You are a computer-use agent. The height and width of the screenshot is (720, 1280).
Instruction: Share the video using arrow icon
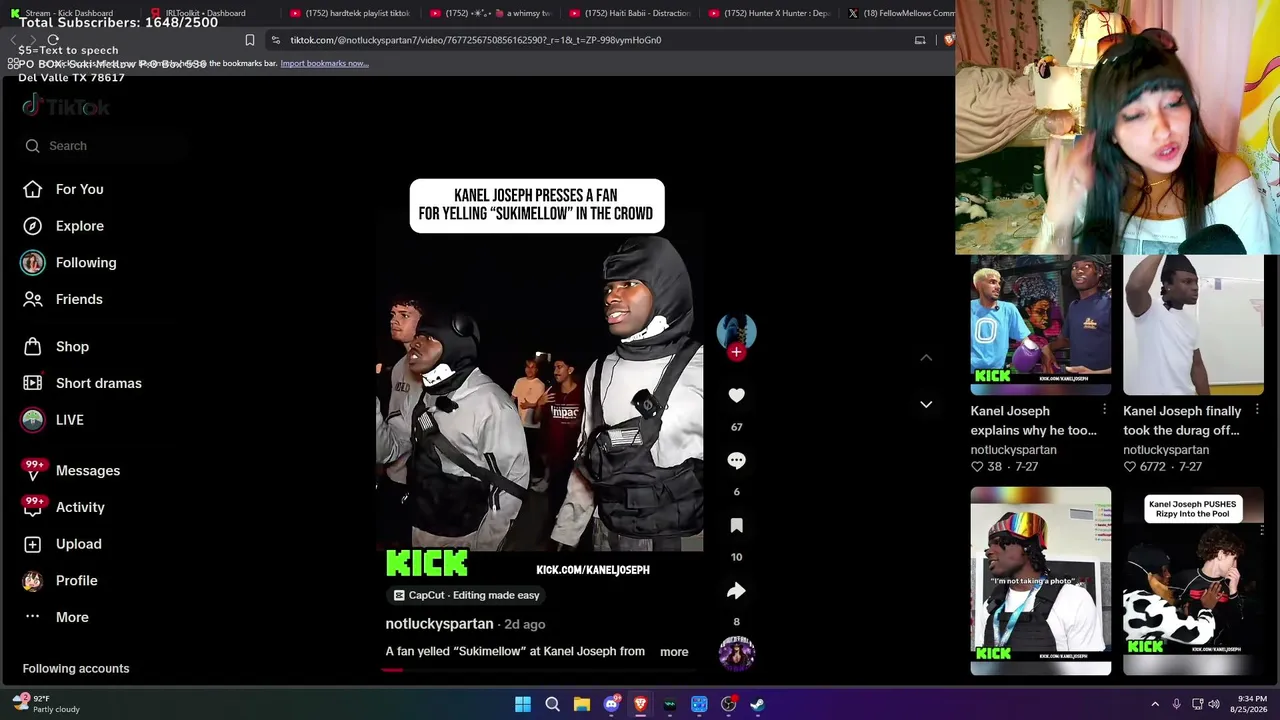click(x=736, y=591)
